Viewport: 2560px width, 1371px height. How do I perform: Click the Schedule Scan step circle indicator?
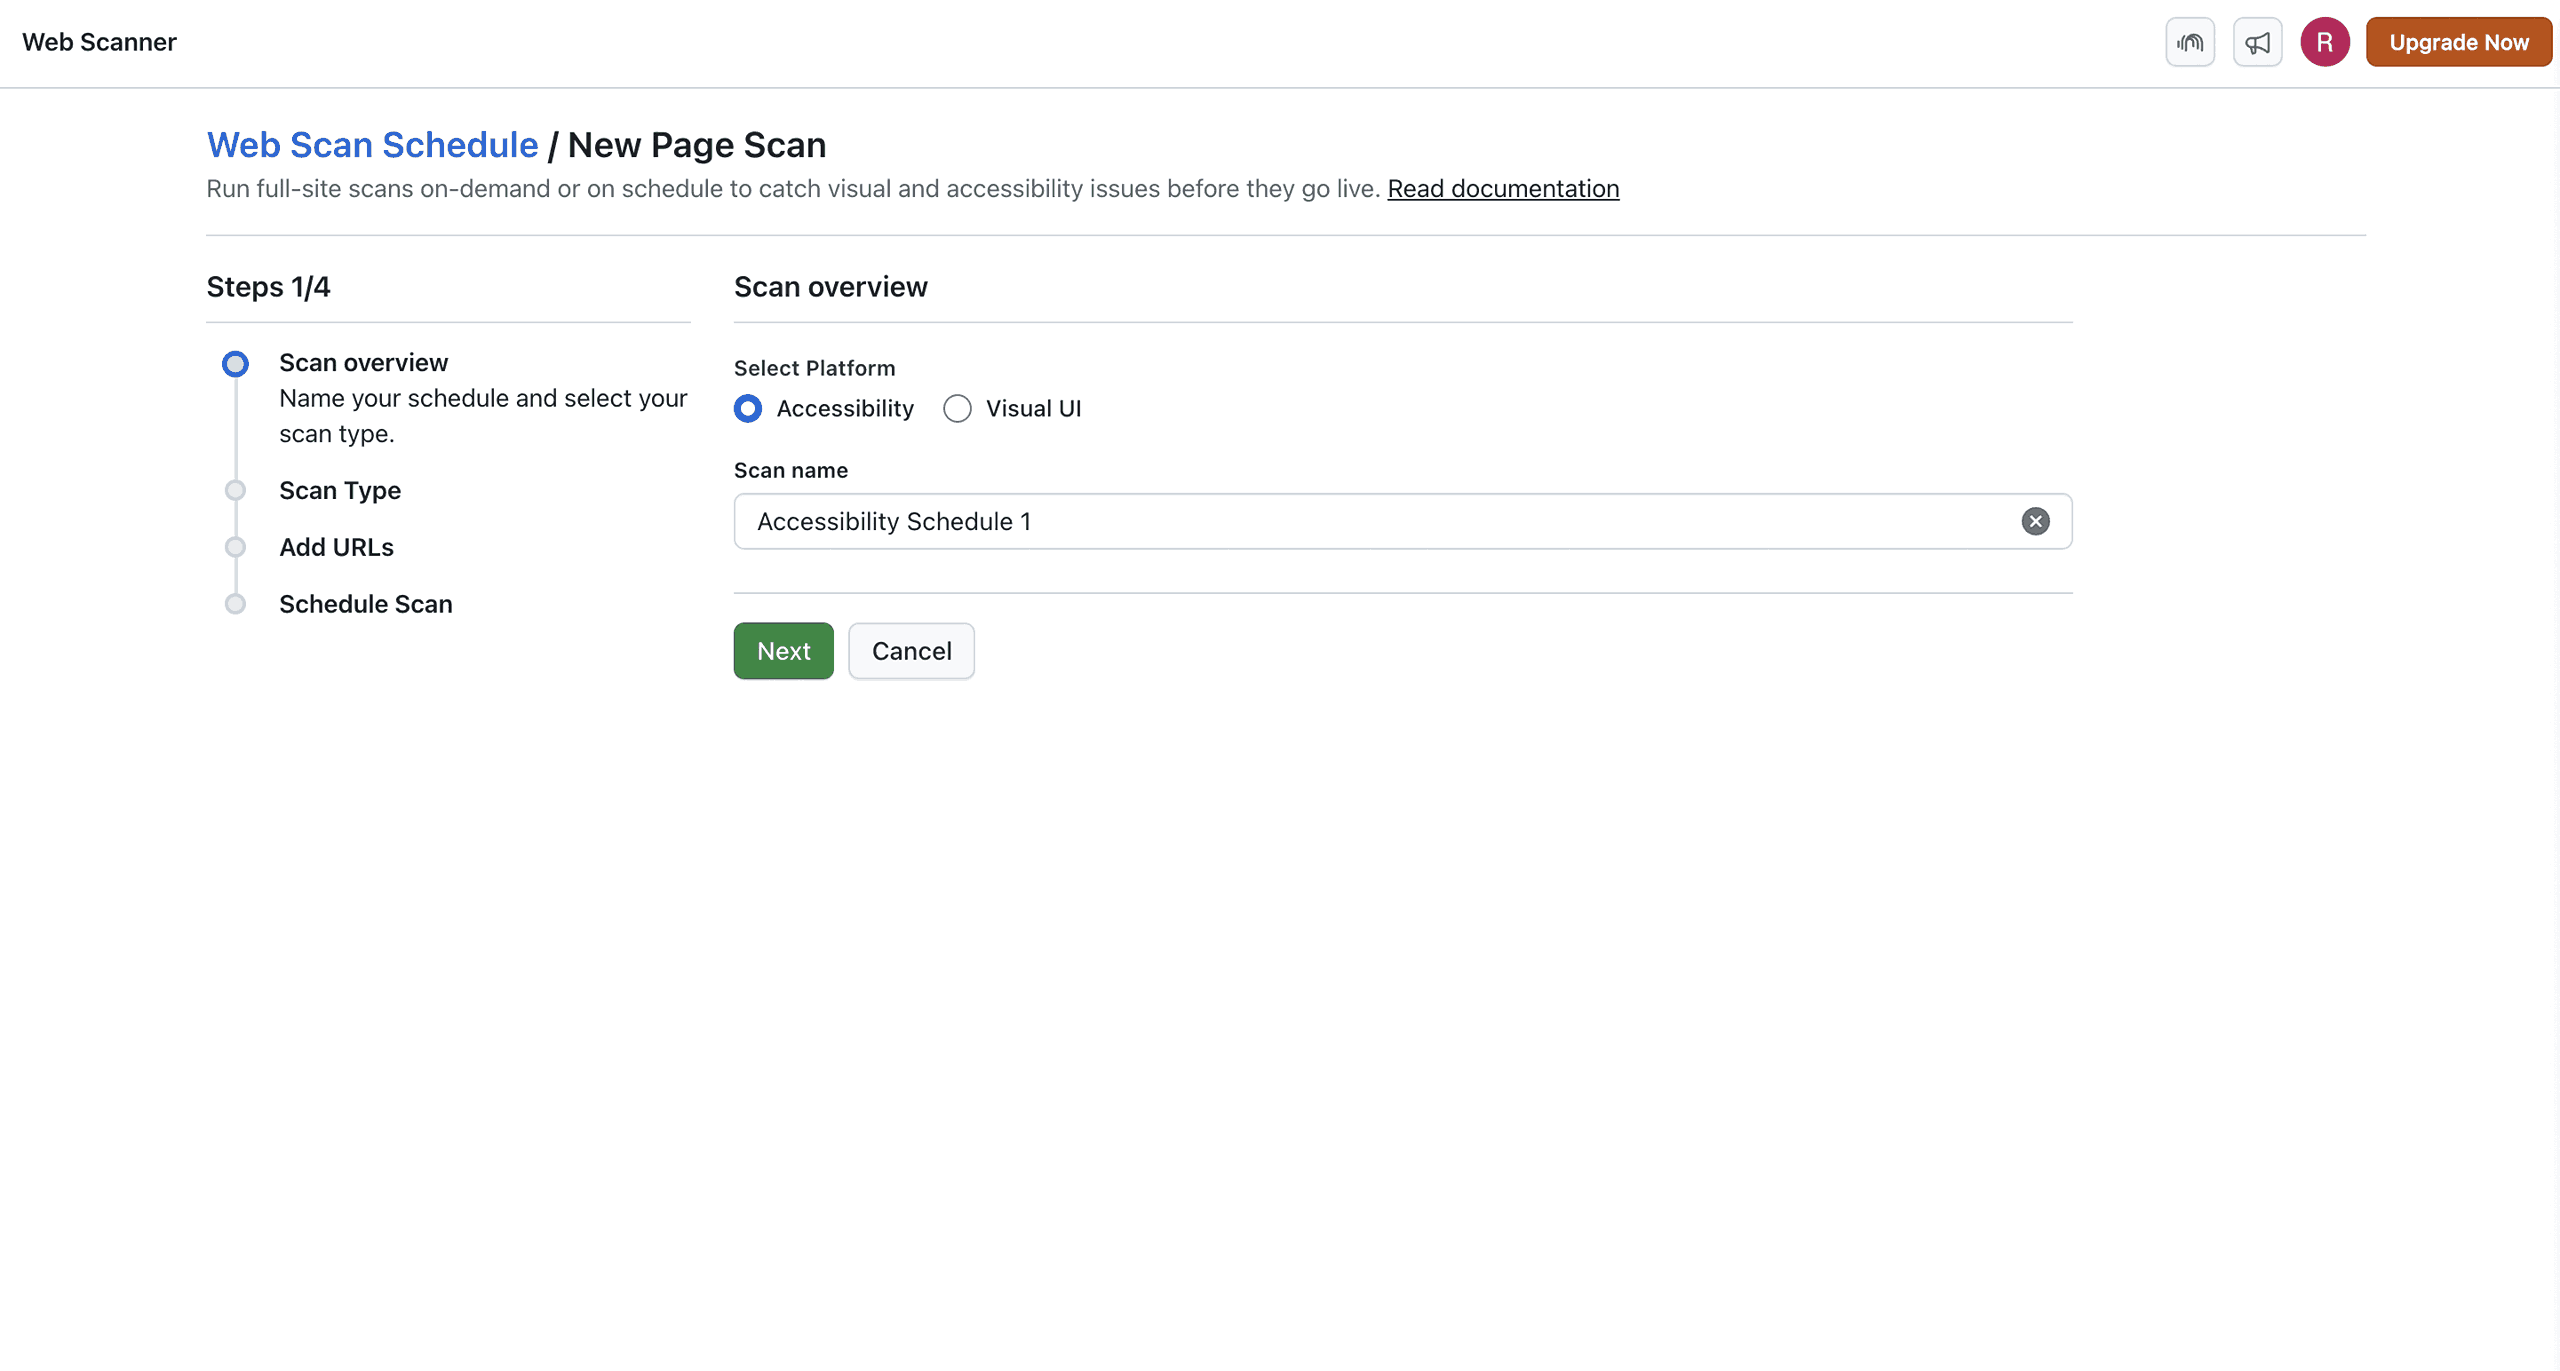click(x=235, y=603)
